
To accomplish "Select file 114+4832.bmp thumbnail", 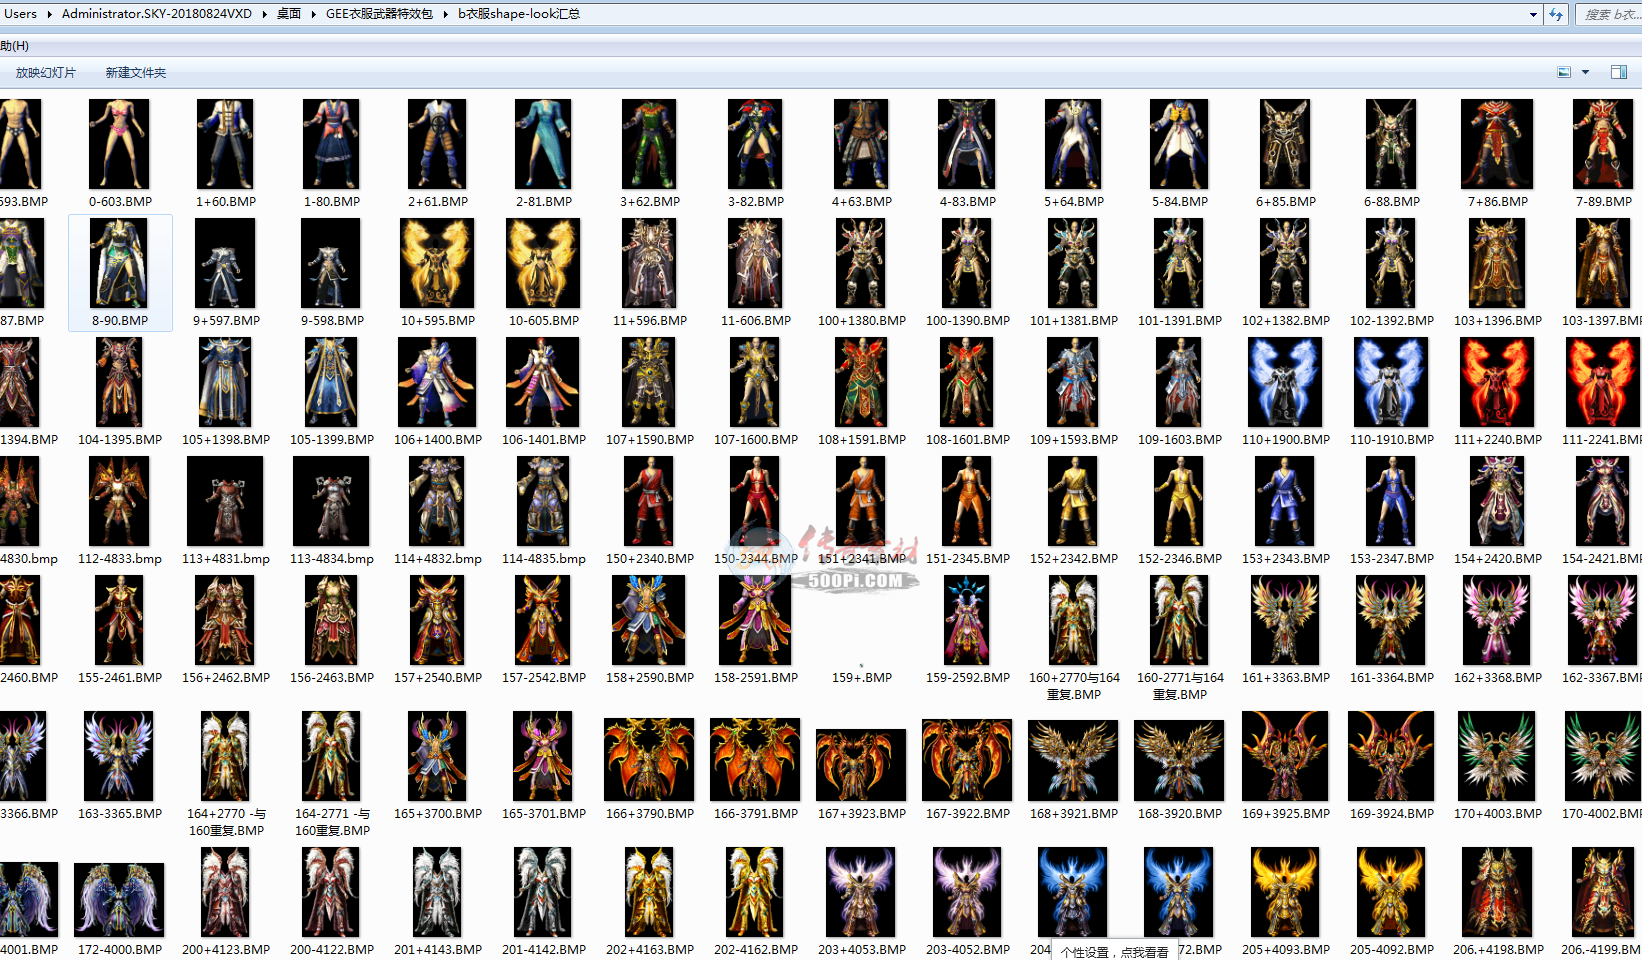I will [x=437, y=501].
